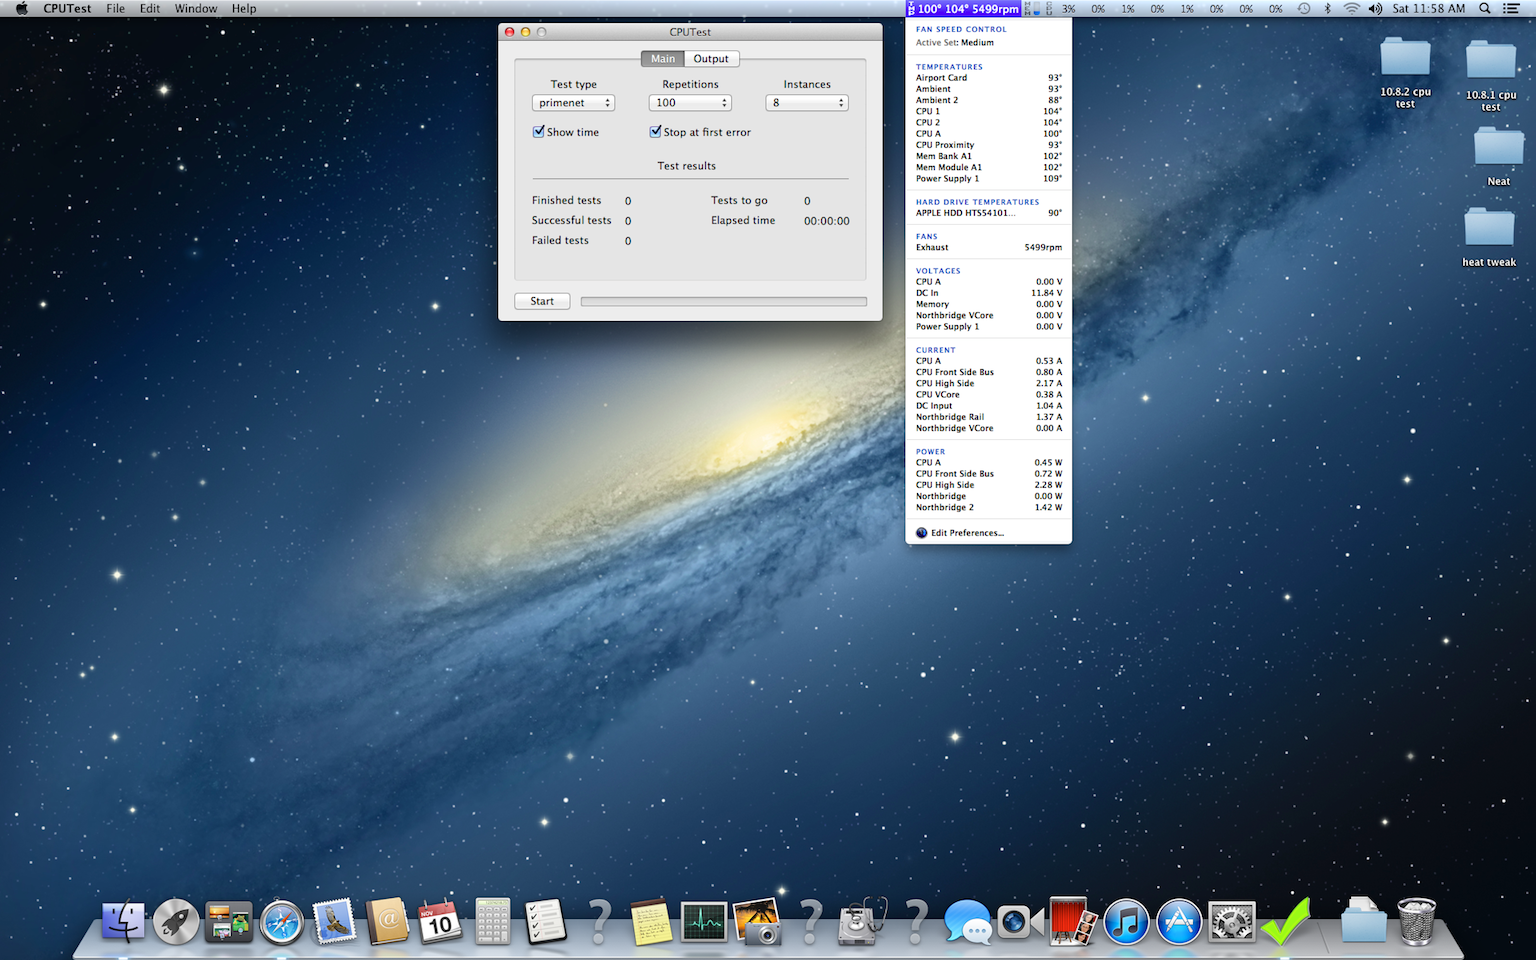Disable Stop at first error checkbox
Screen dimensions: 1536x960
[x=655, y=132]
